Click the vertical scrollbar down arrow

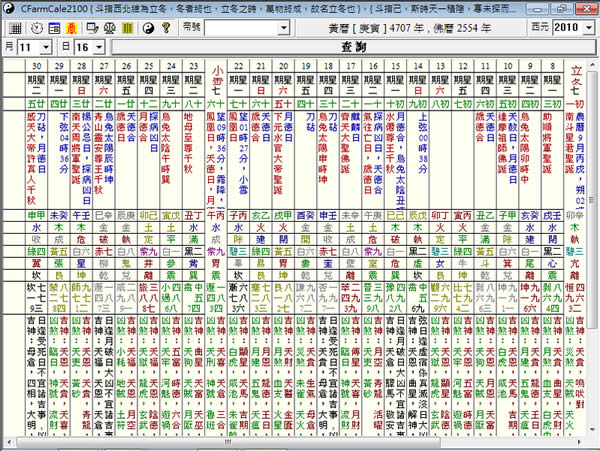(x=592, y=431)
